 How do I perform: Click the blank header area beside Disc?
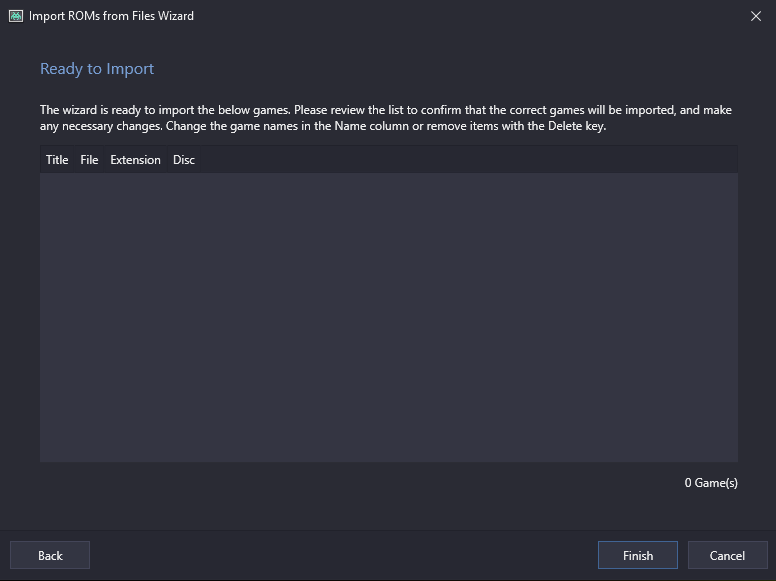(x=469, y=160)
